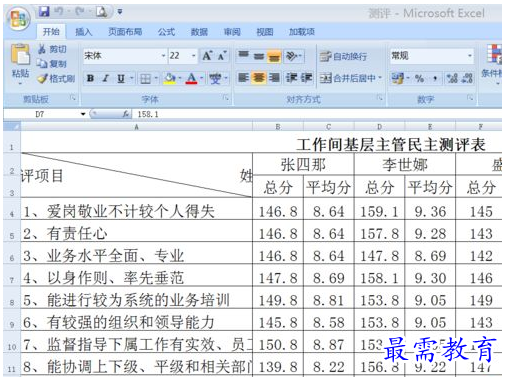Screen dimensions: 505x381
Task: Align text to bottom of cell
Action: tap(274, 56)
